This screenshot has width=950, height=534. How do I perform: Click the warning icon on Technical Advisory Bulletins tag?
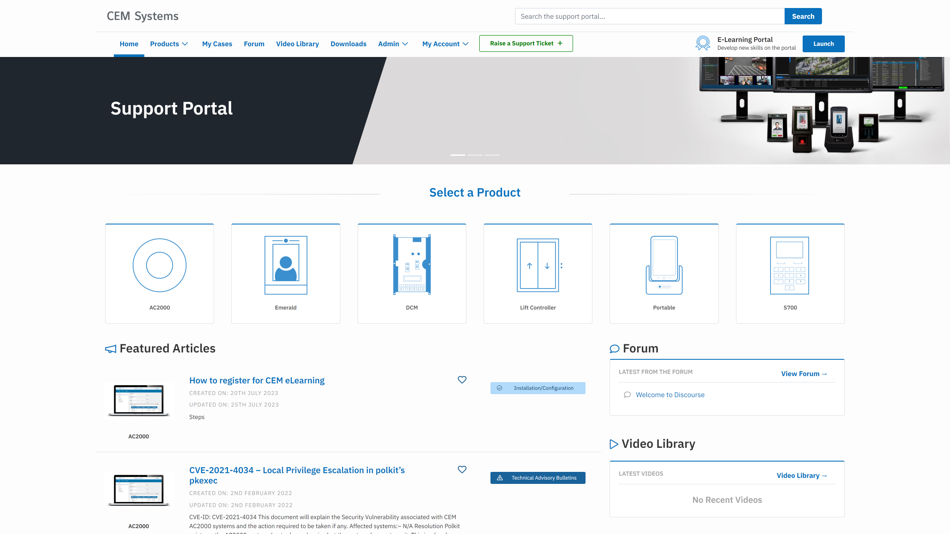pyautogui.click(x=500, y=478)
